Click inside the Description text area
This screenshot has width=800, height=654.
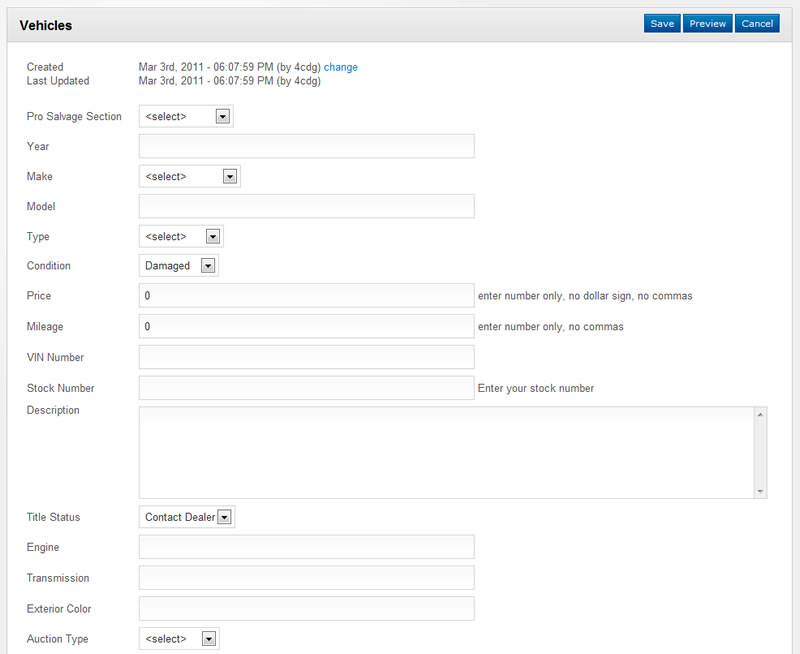coord(446,452)
